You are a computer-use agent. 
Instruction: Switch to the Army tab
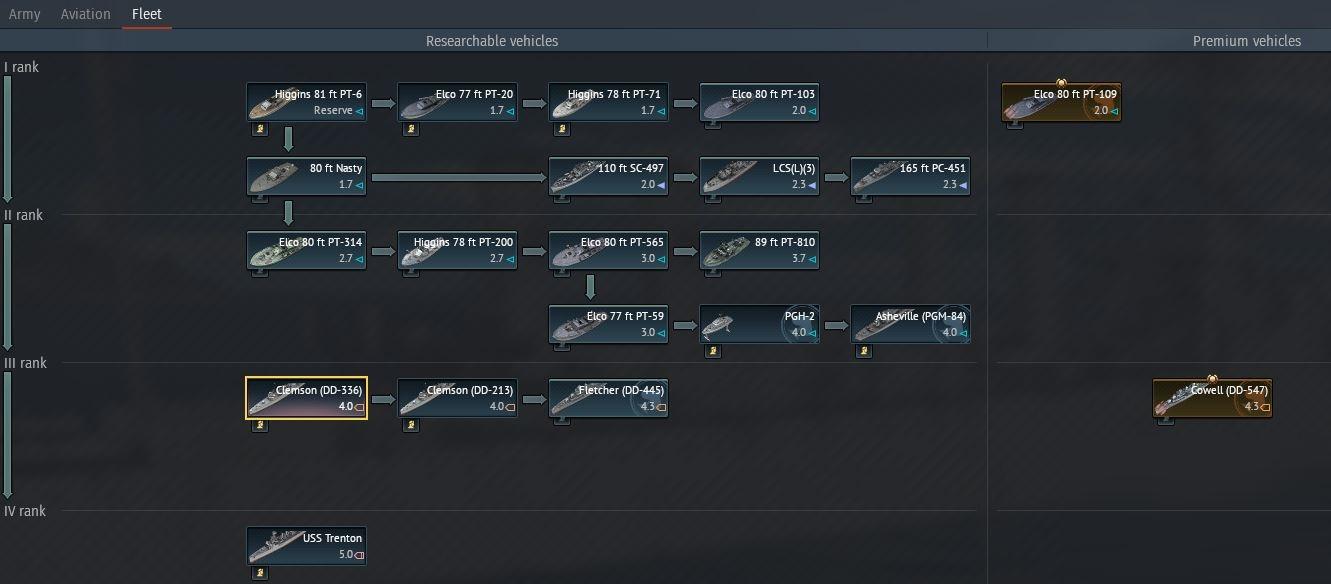[24, 13]
